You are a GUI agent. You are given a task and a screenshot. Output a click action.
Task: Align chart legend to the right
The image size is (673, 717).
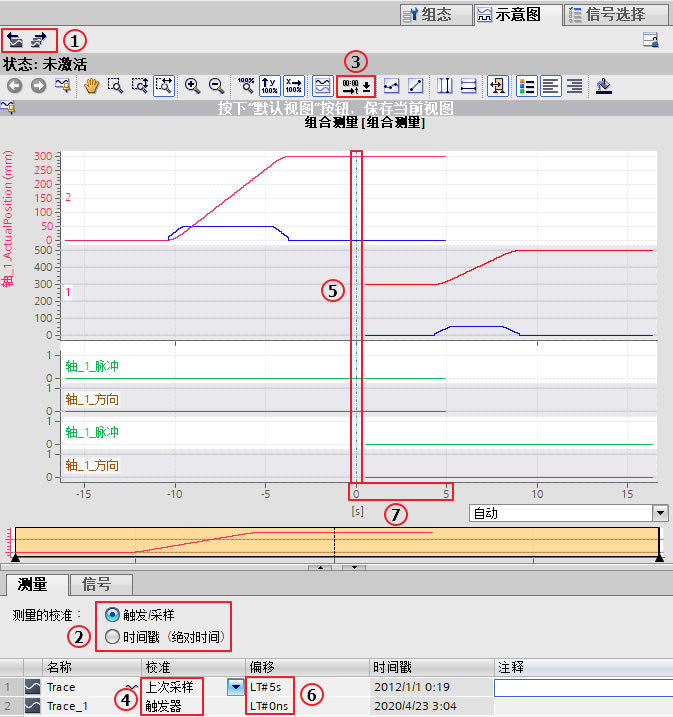point(574,86)
